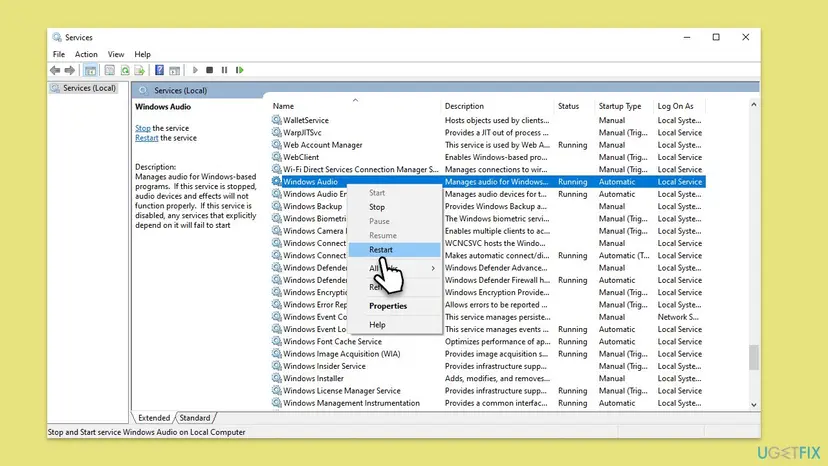Click 'Adds, modifies, and removes...' description
This screenshot has height=466, width=828.
pyautogui.click(x=497, y=378)
